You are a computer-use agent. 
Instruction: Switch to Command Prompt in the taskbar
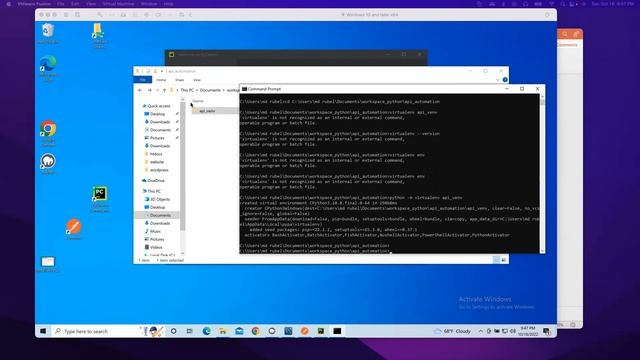tap(337, 331)
